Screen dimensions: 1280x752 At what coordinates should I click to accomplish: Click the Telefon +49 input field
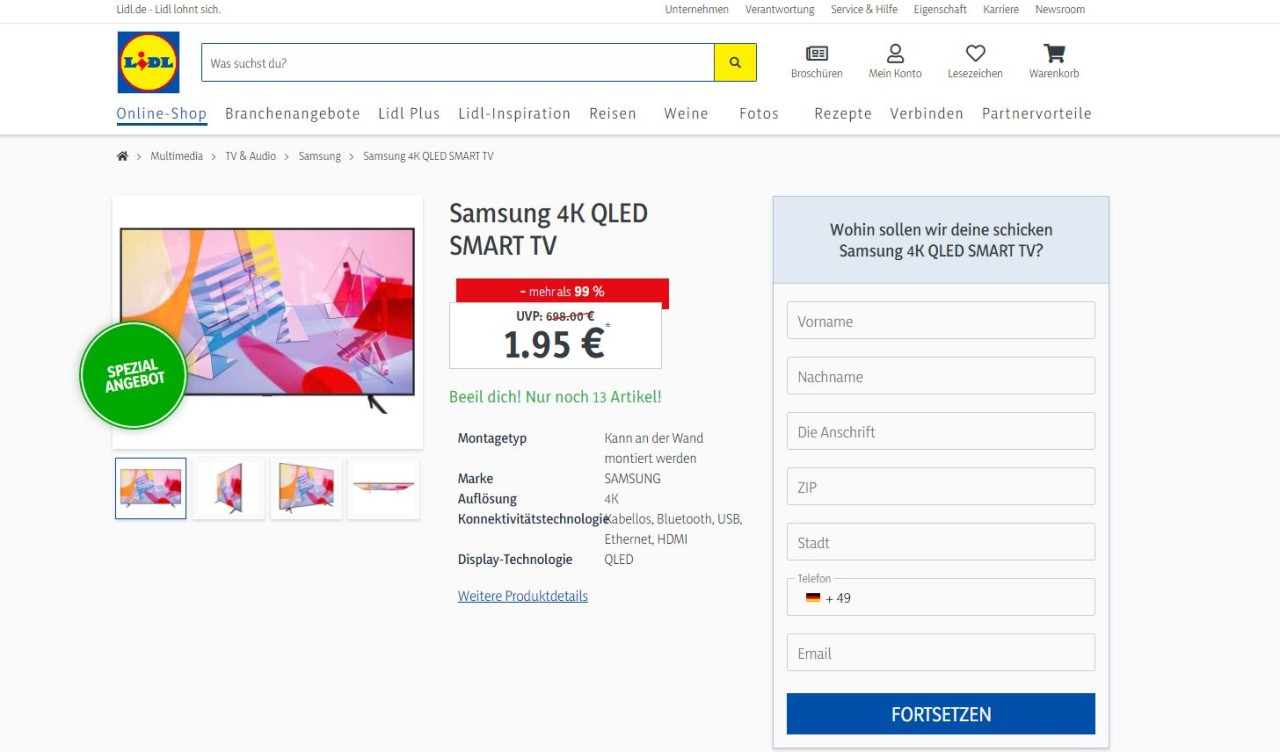[941, 597]
